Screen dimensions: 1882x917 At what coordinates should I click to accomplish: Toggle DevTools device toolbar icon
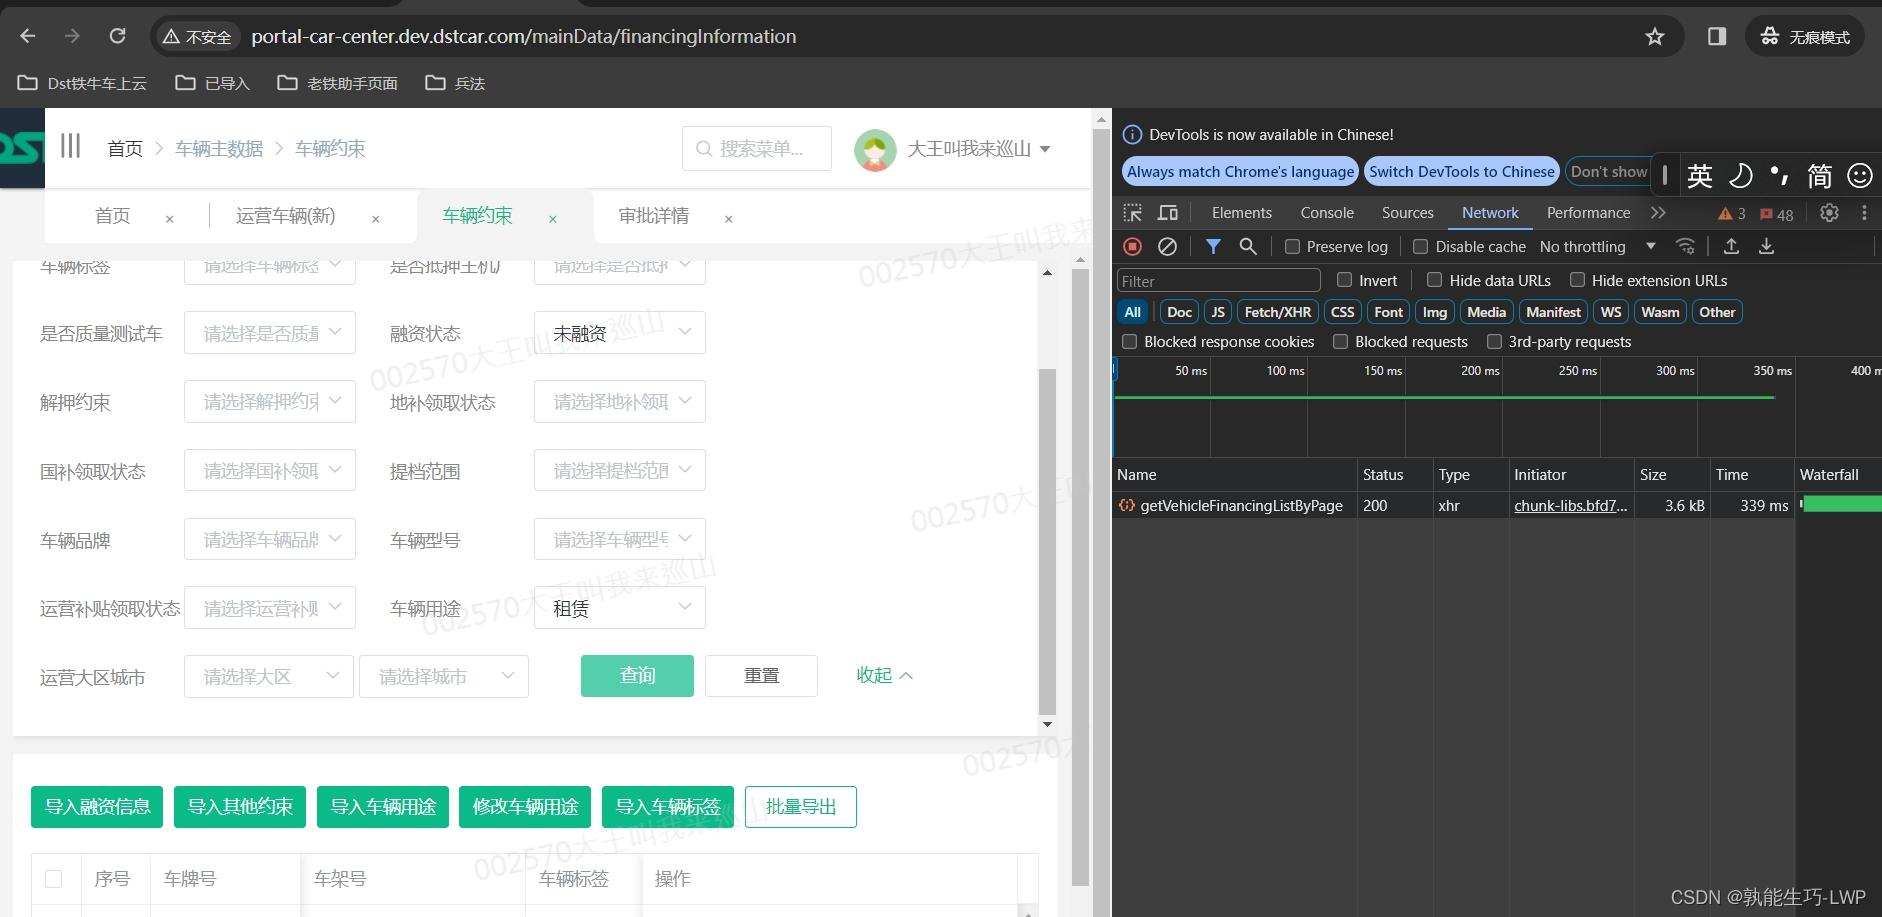(1167, 213)
